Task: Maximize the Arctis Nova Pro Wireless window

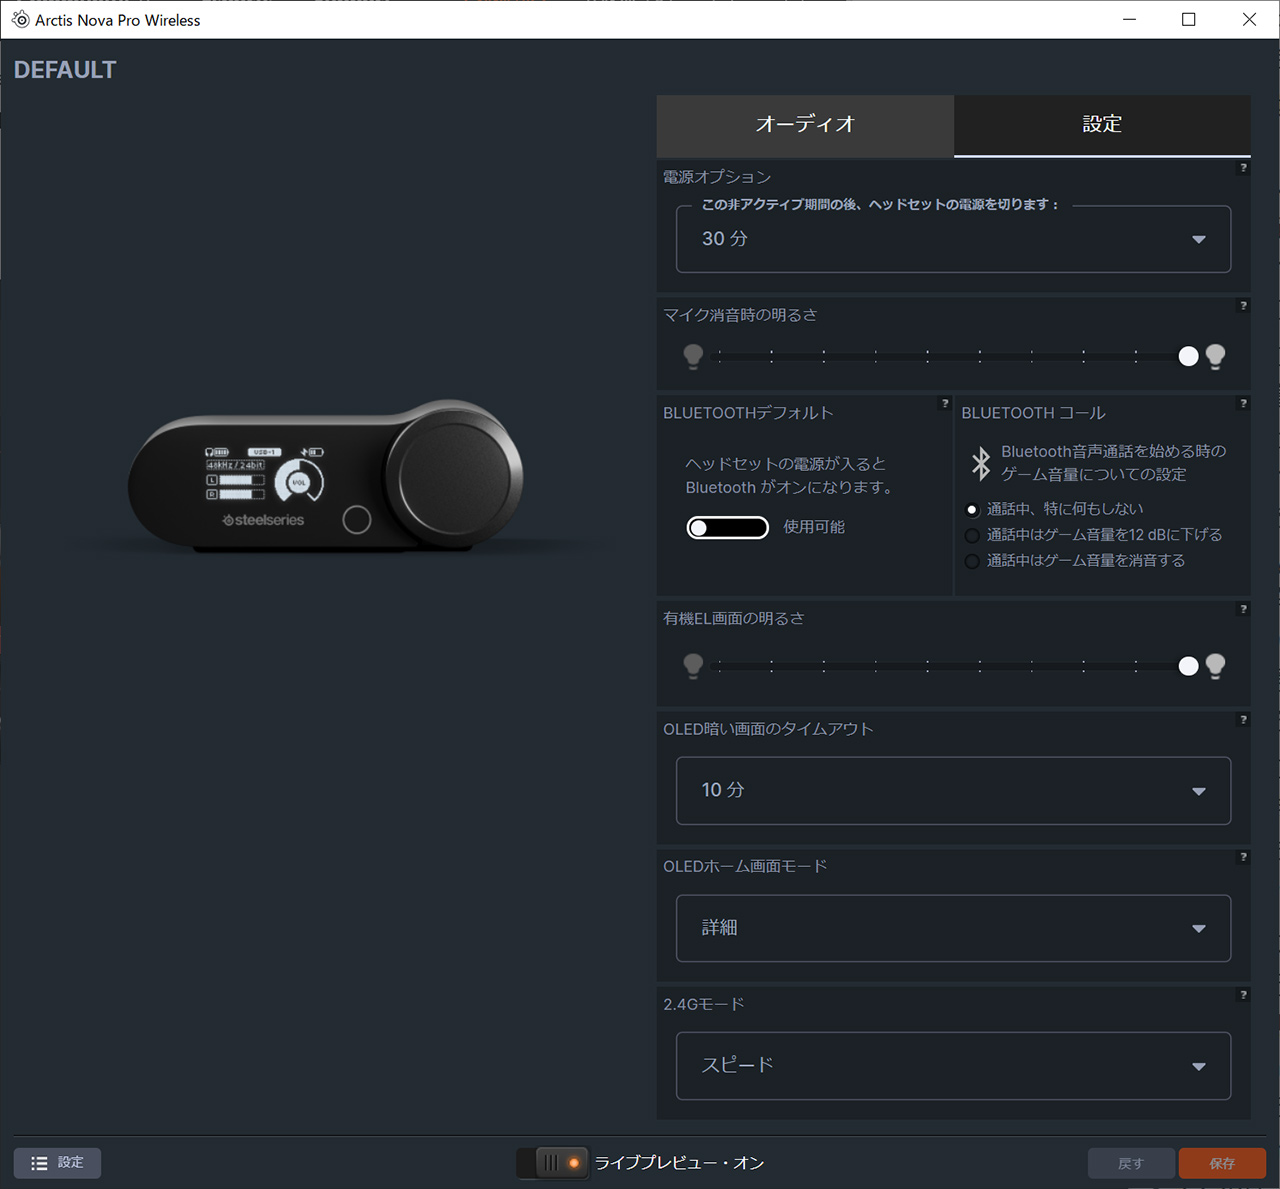Action: pos(1189,20)
